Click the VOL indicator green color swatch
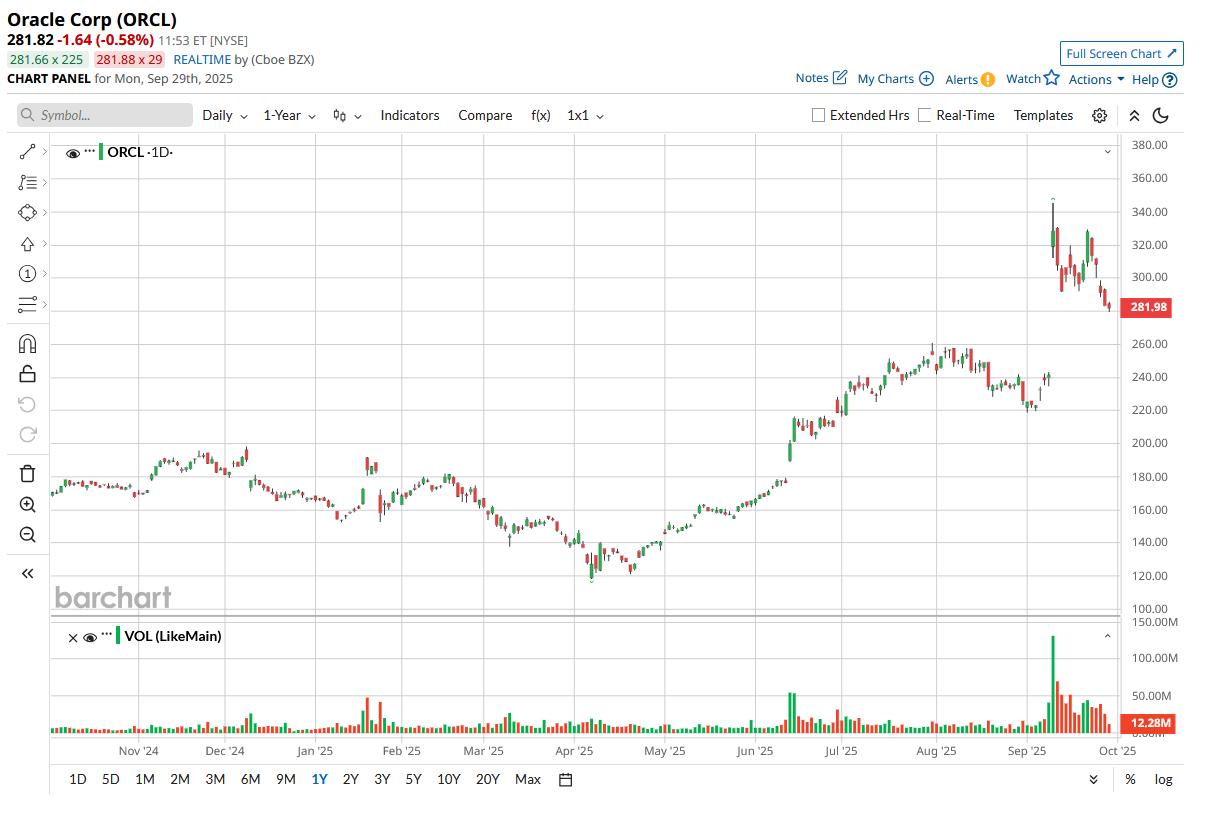This screenshot has width=1208, height=821. tap(119, 636)
